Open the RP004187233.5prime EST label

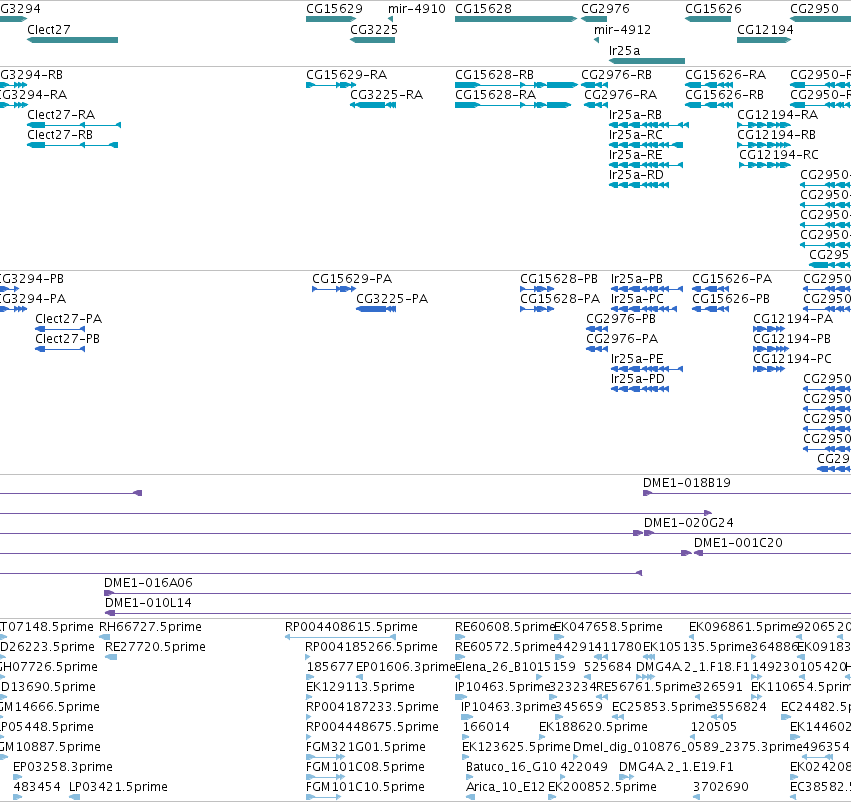372,707
